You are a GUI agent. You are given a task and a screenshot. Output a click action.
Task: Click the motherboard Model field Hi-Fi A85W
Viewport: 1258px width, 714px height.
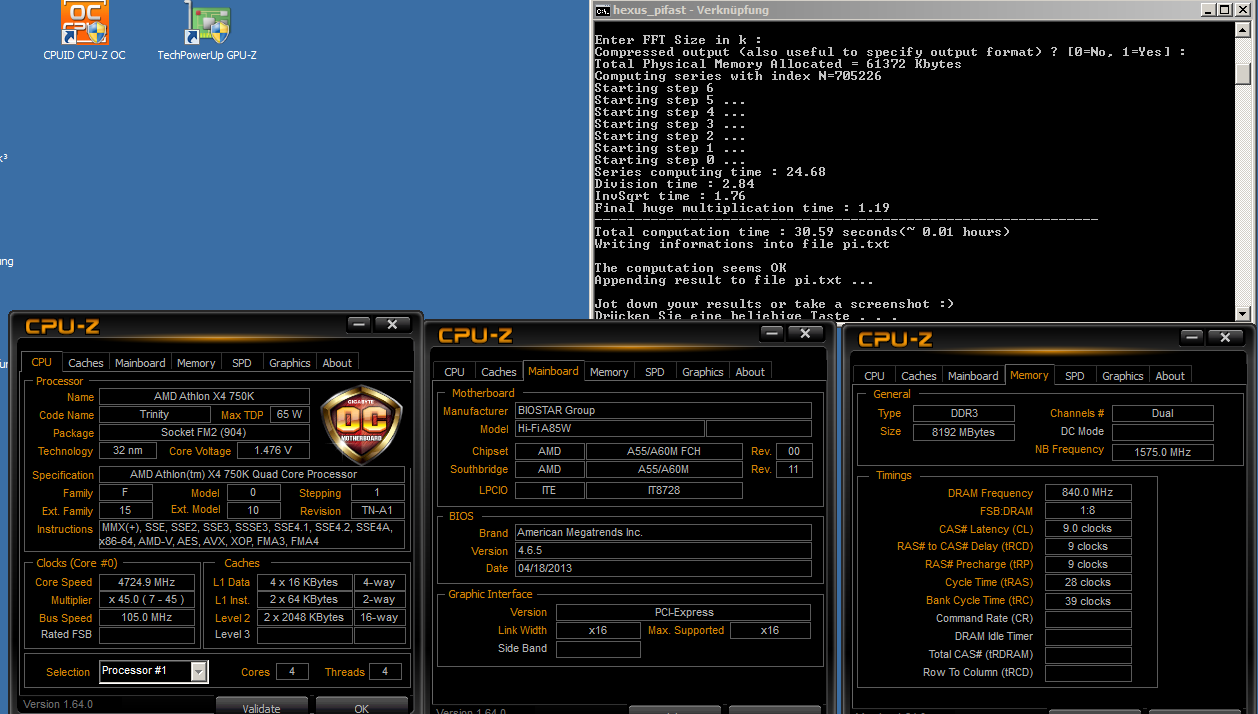(x=609, y=428)
